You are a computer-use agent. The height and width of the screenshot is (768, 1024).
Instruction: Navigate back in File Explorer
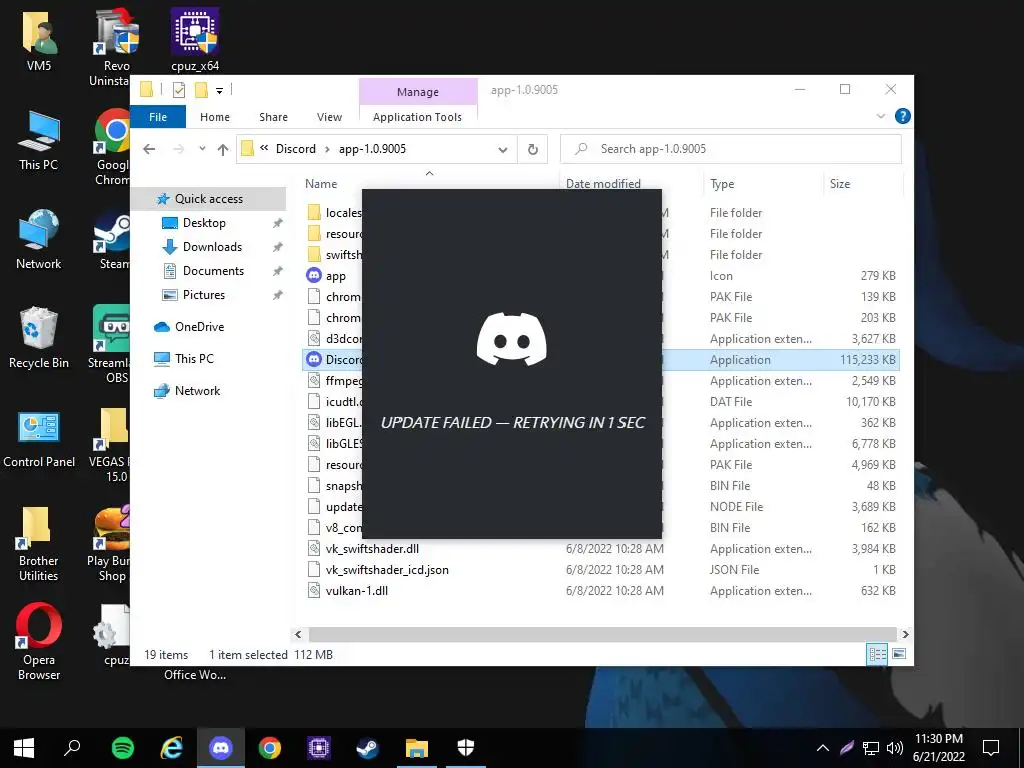point(149,150)
